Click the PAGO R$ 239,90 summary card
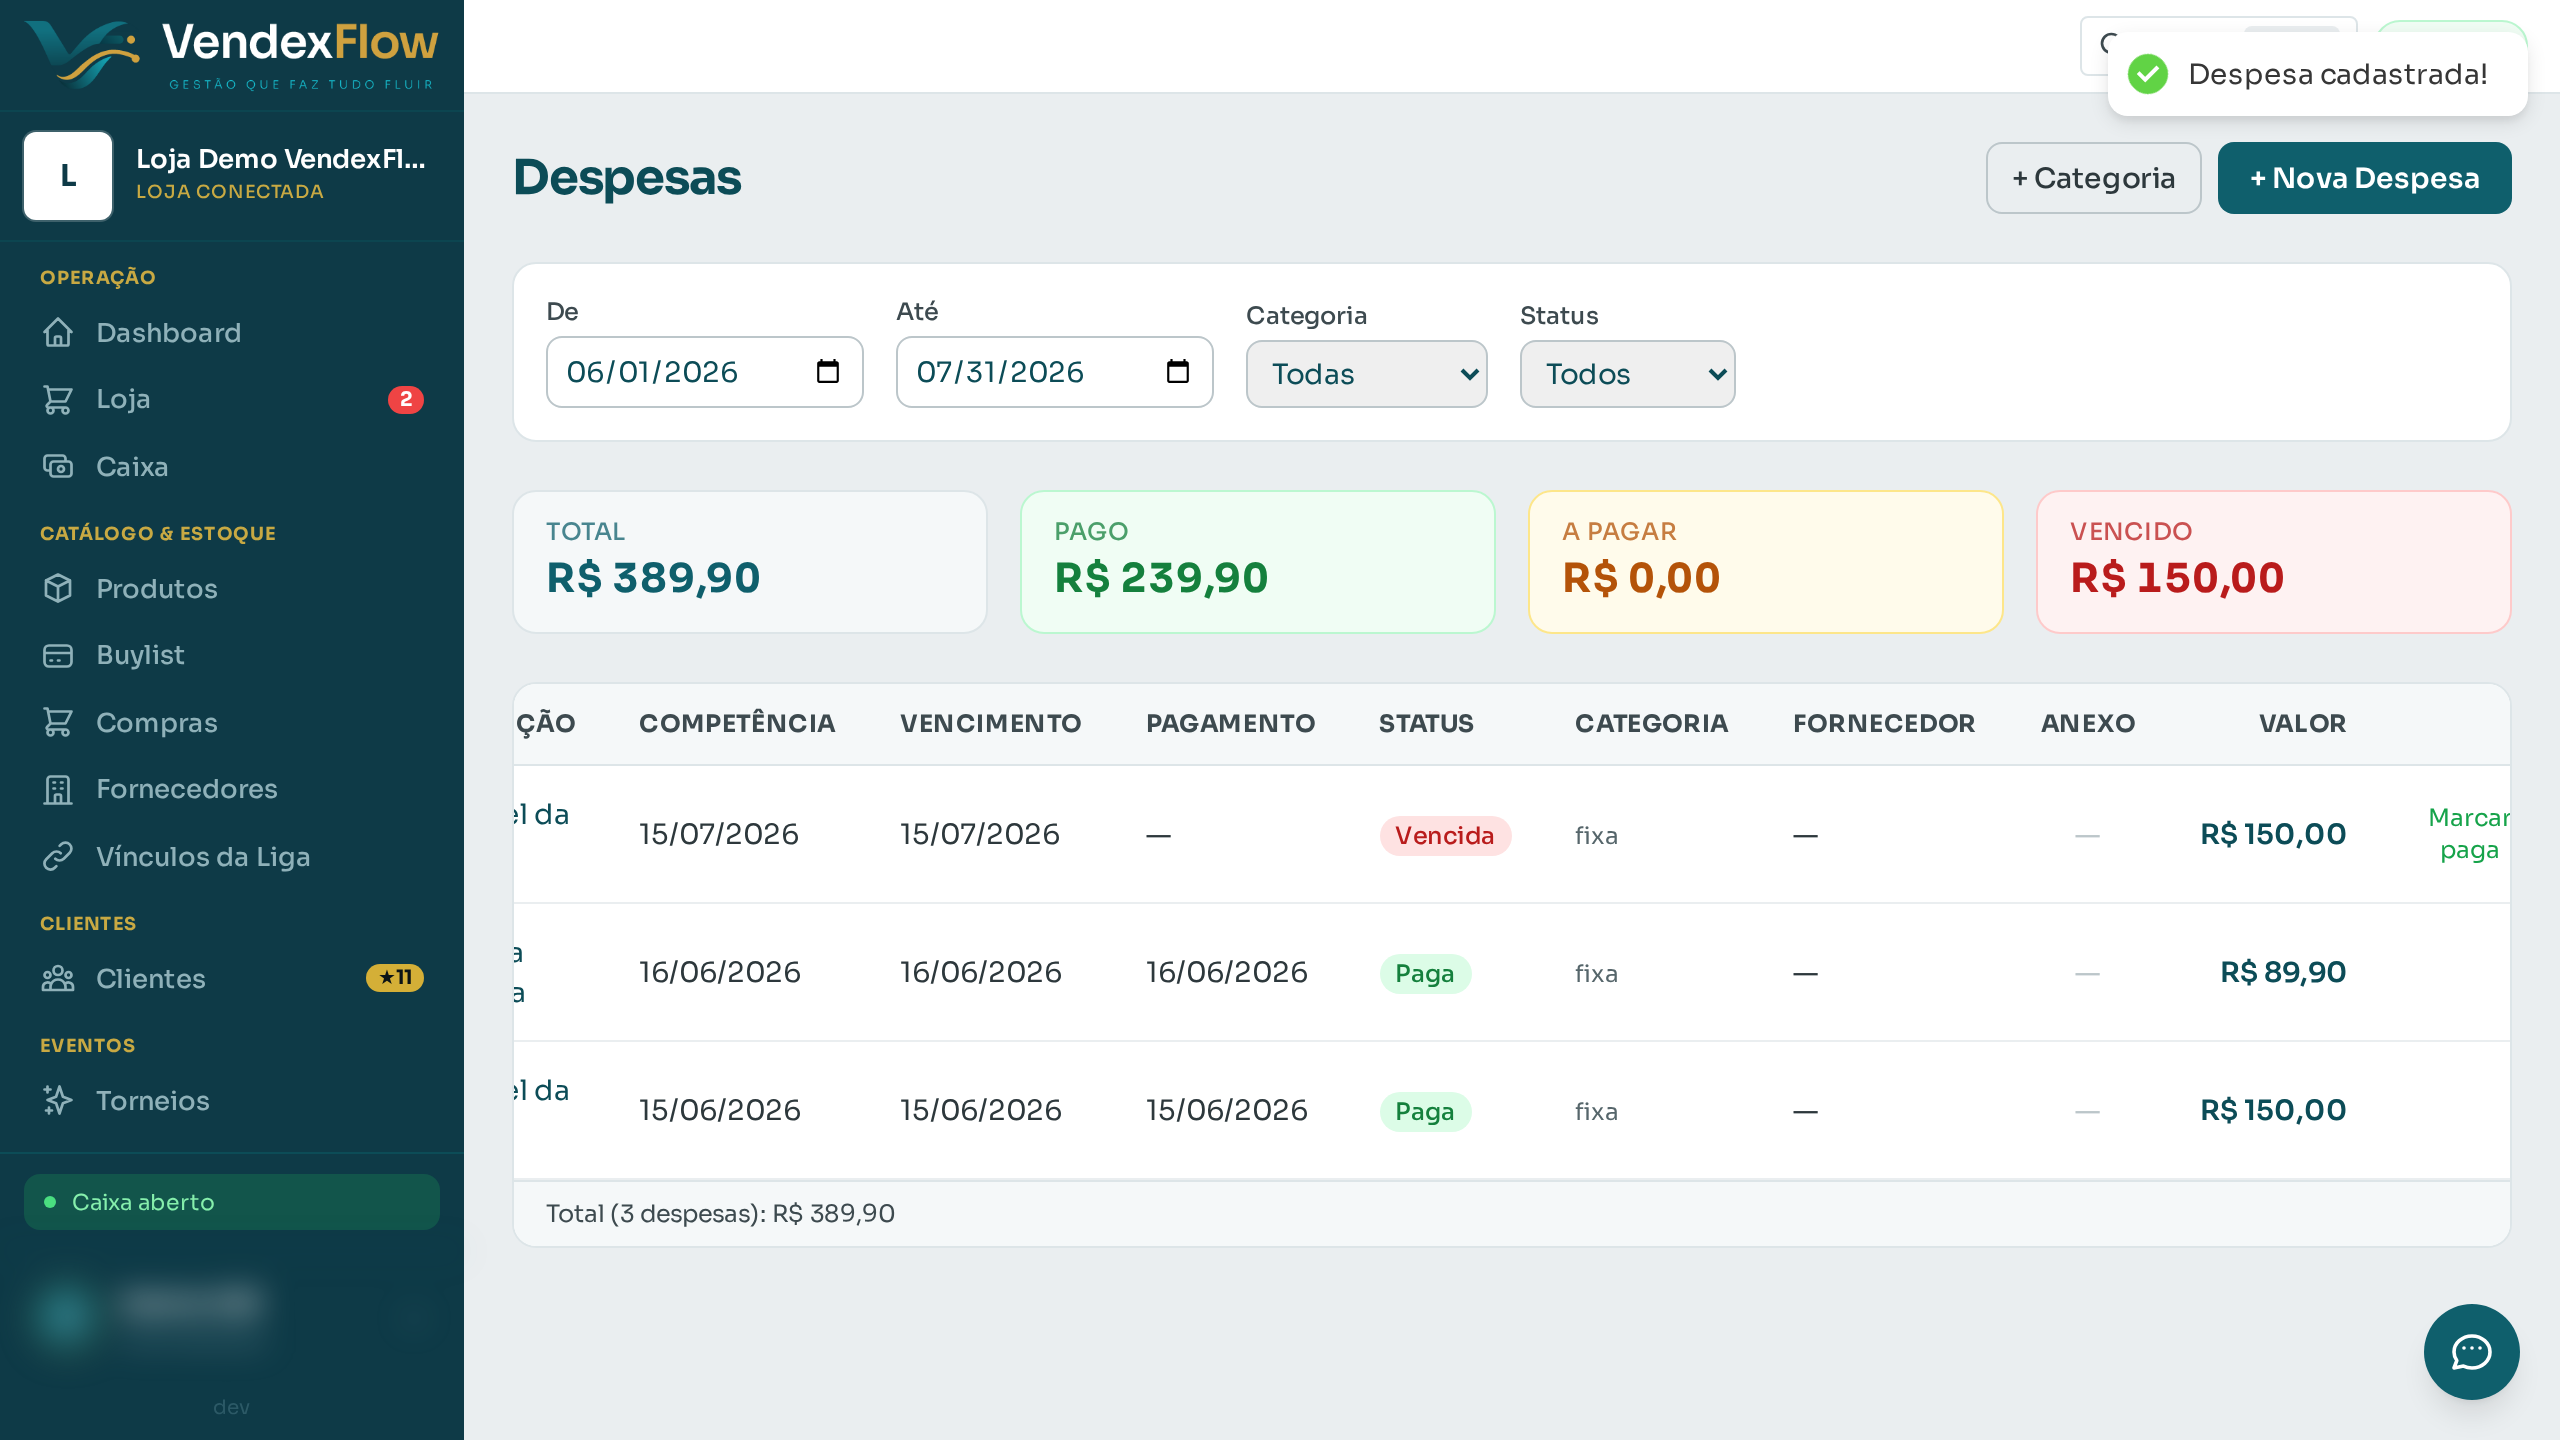 click(x=1258, y=562)
